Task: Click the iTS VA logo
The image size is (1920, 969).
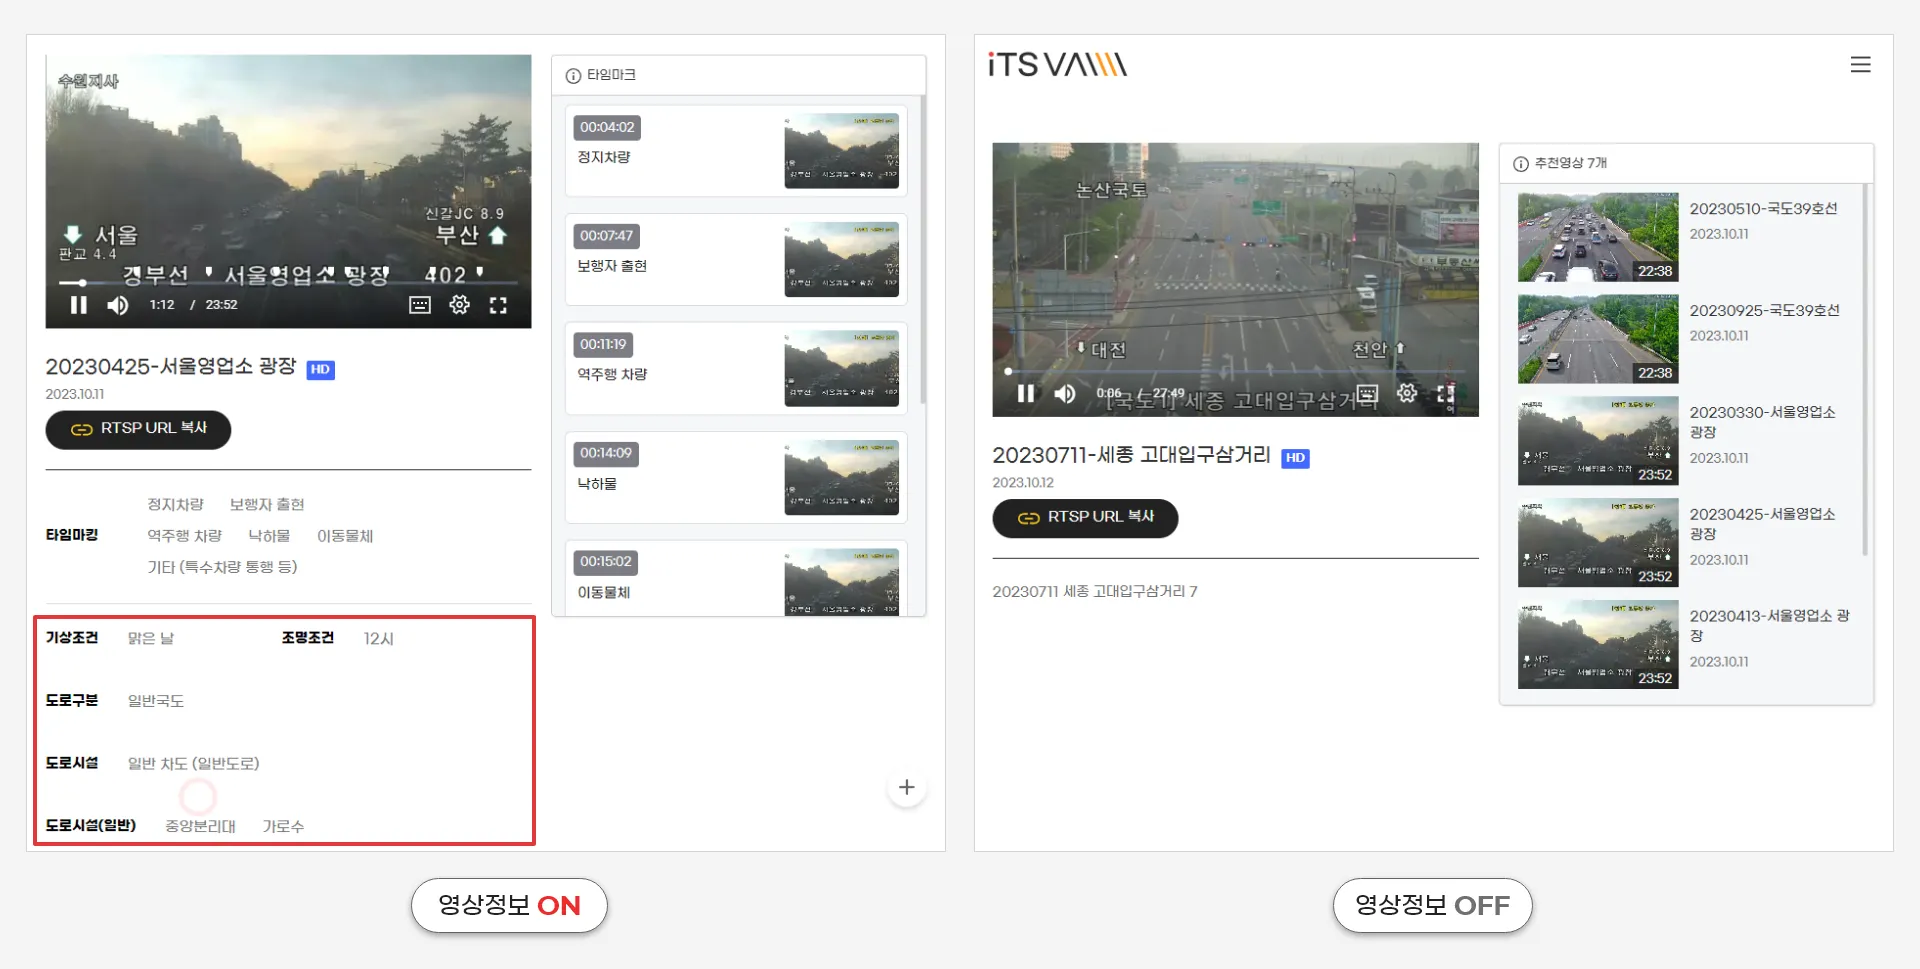Action: coord(1057,65)
